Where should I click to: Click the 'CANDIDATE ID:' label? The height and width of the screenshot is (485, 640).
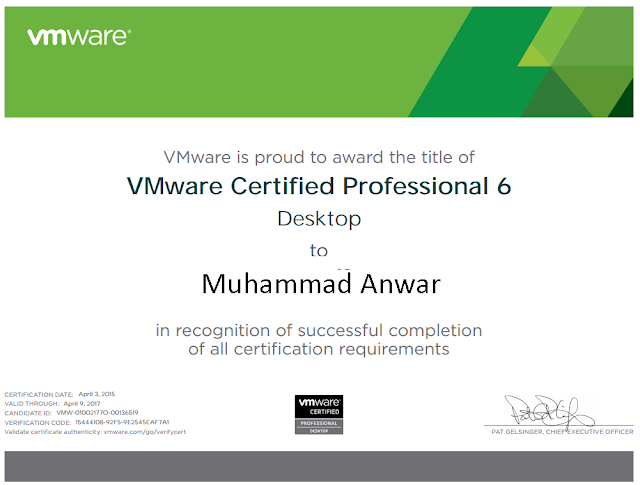[28, 413]
